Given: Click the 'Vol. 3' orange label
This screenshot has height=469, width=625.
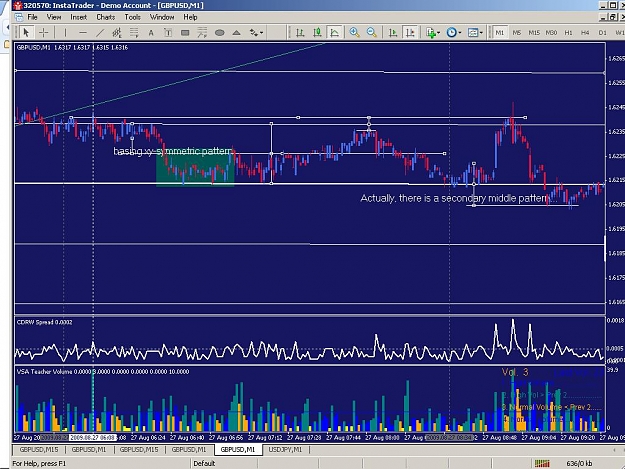Looking at the screenshot, I should click(x=515, y=372).
